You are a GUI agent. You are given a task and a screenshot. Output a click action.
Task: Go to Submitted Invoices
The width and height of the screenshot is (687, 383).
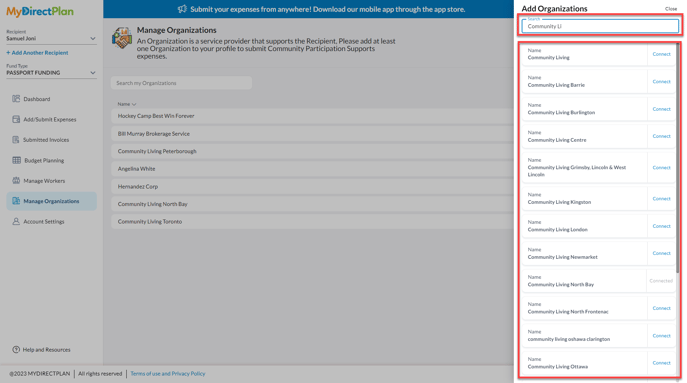pos(46,140)
